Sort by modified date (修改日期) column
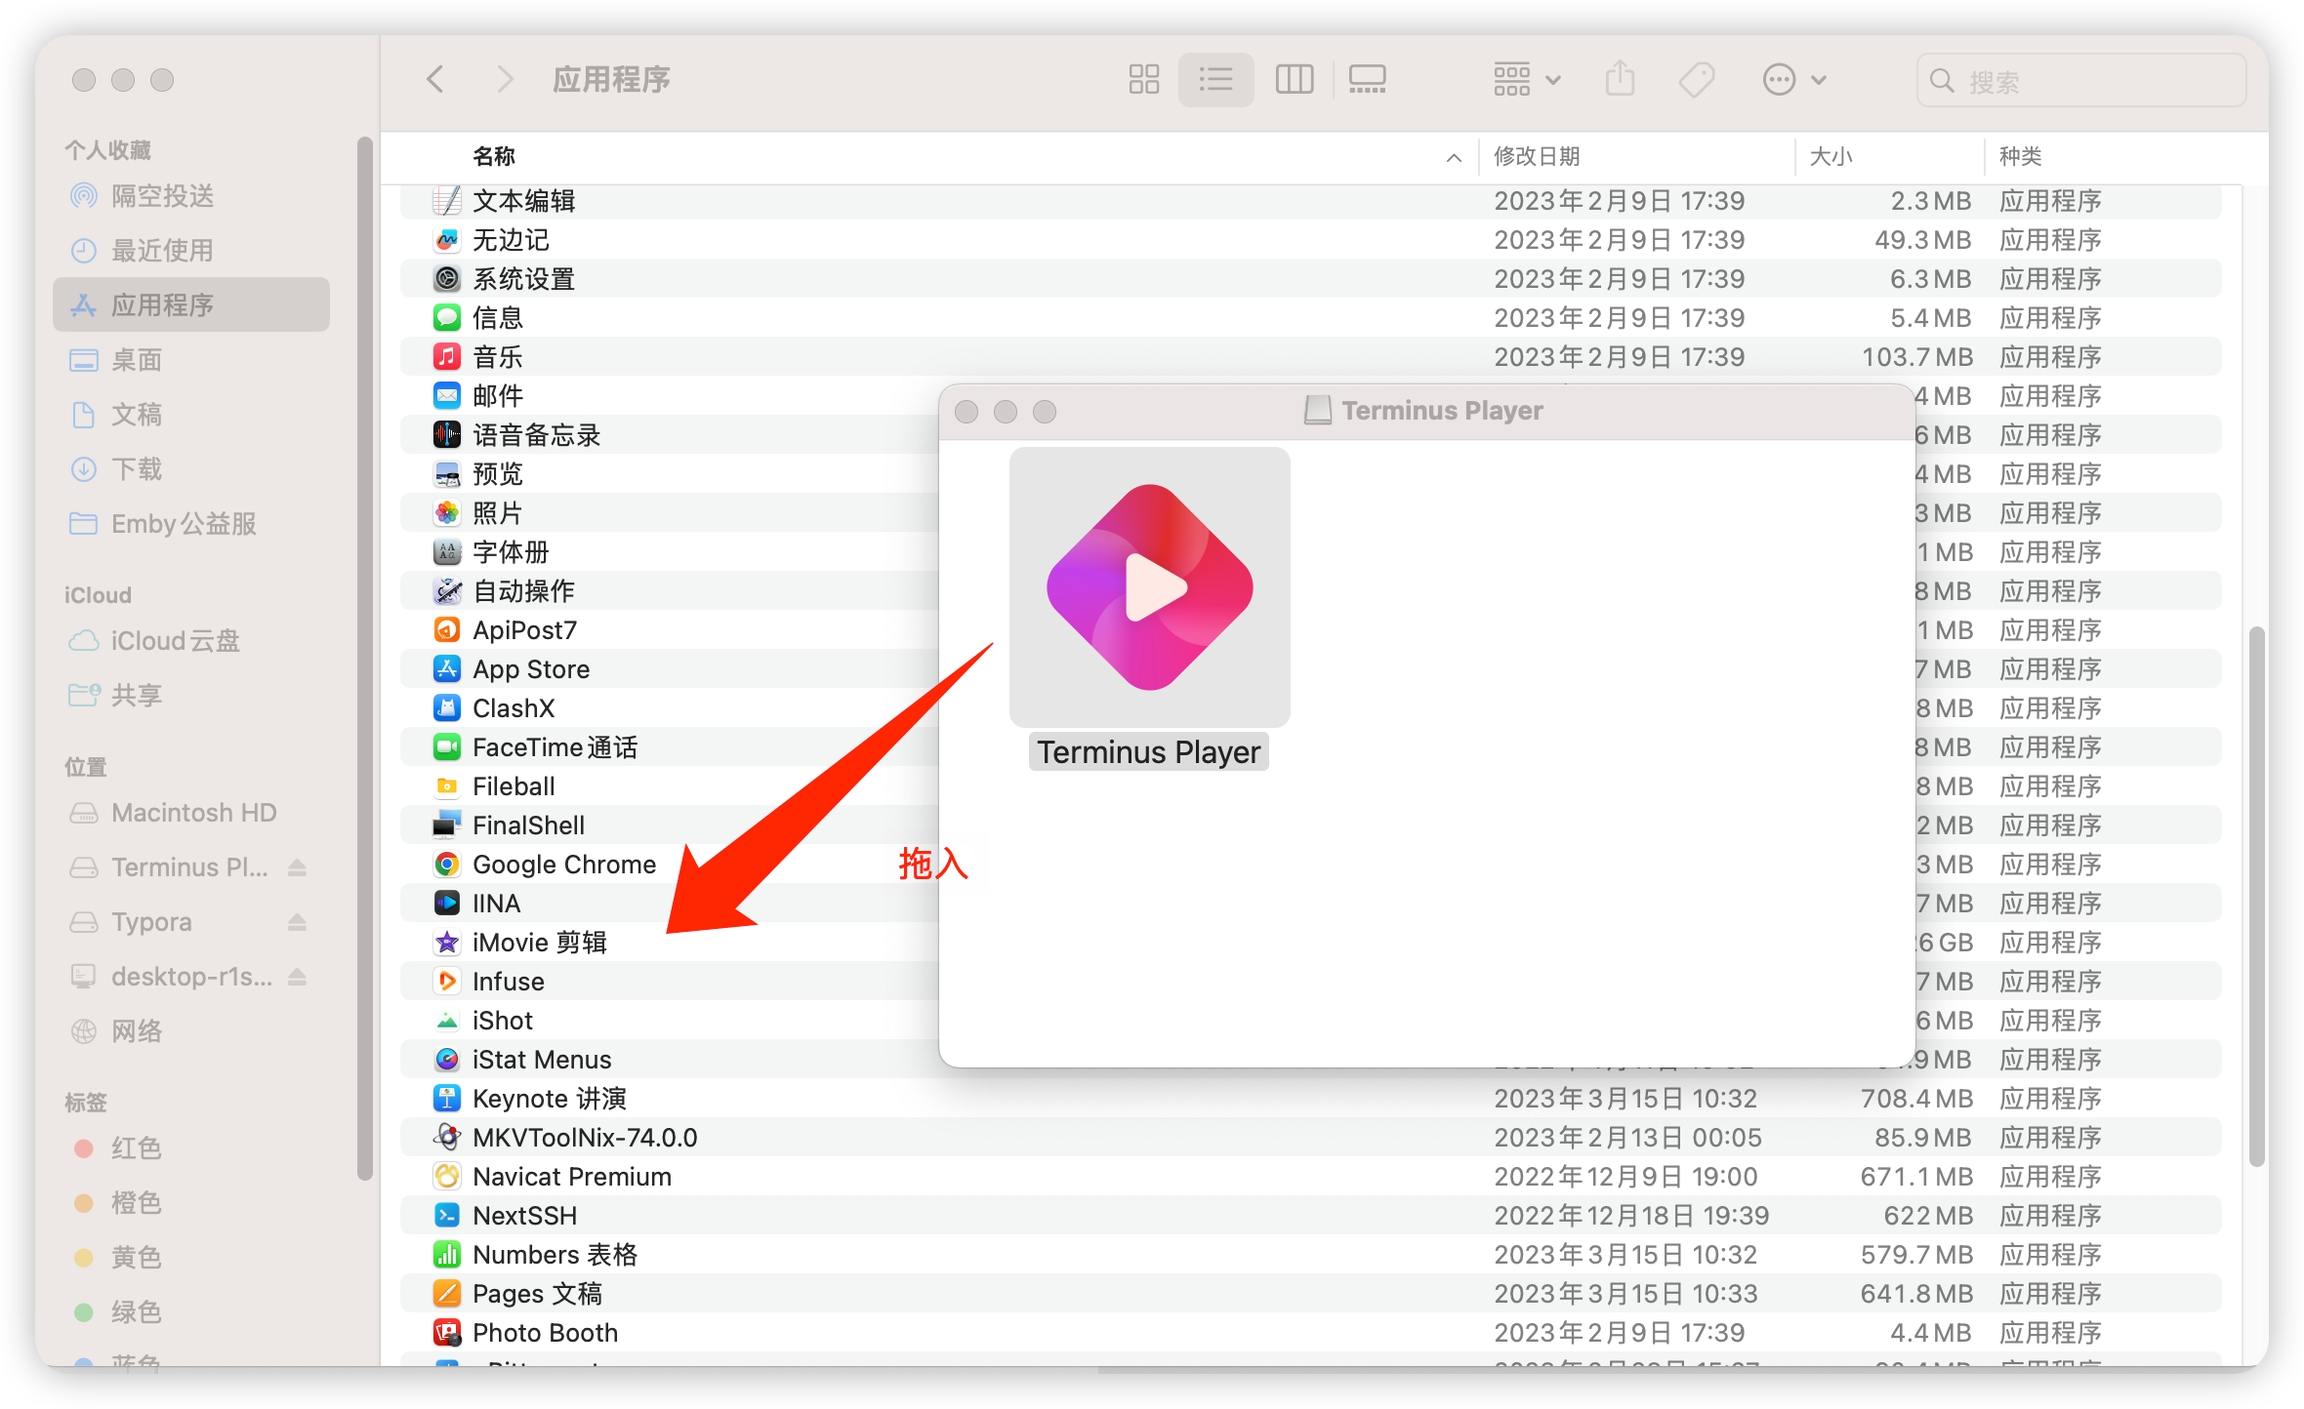Viewport: 2304px width, 1409px height. click(1536, 157)
